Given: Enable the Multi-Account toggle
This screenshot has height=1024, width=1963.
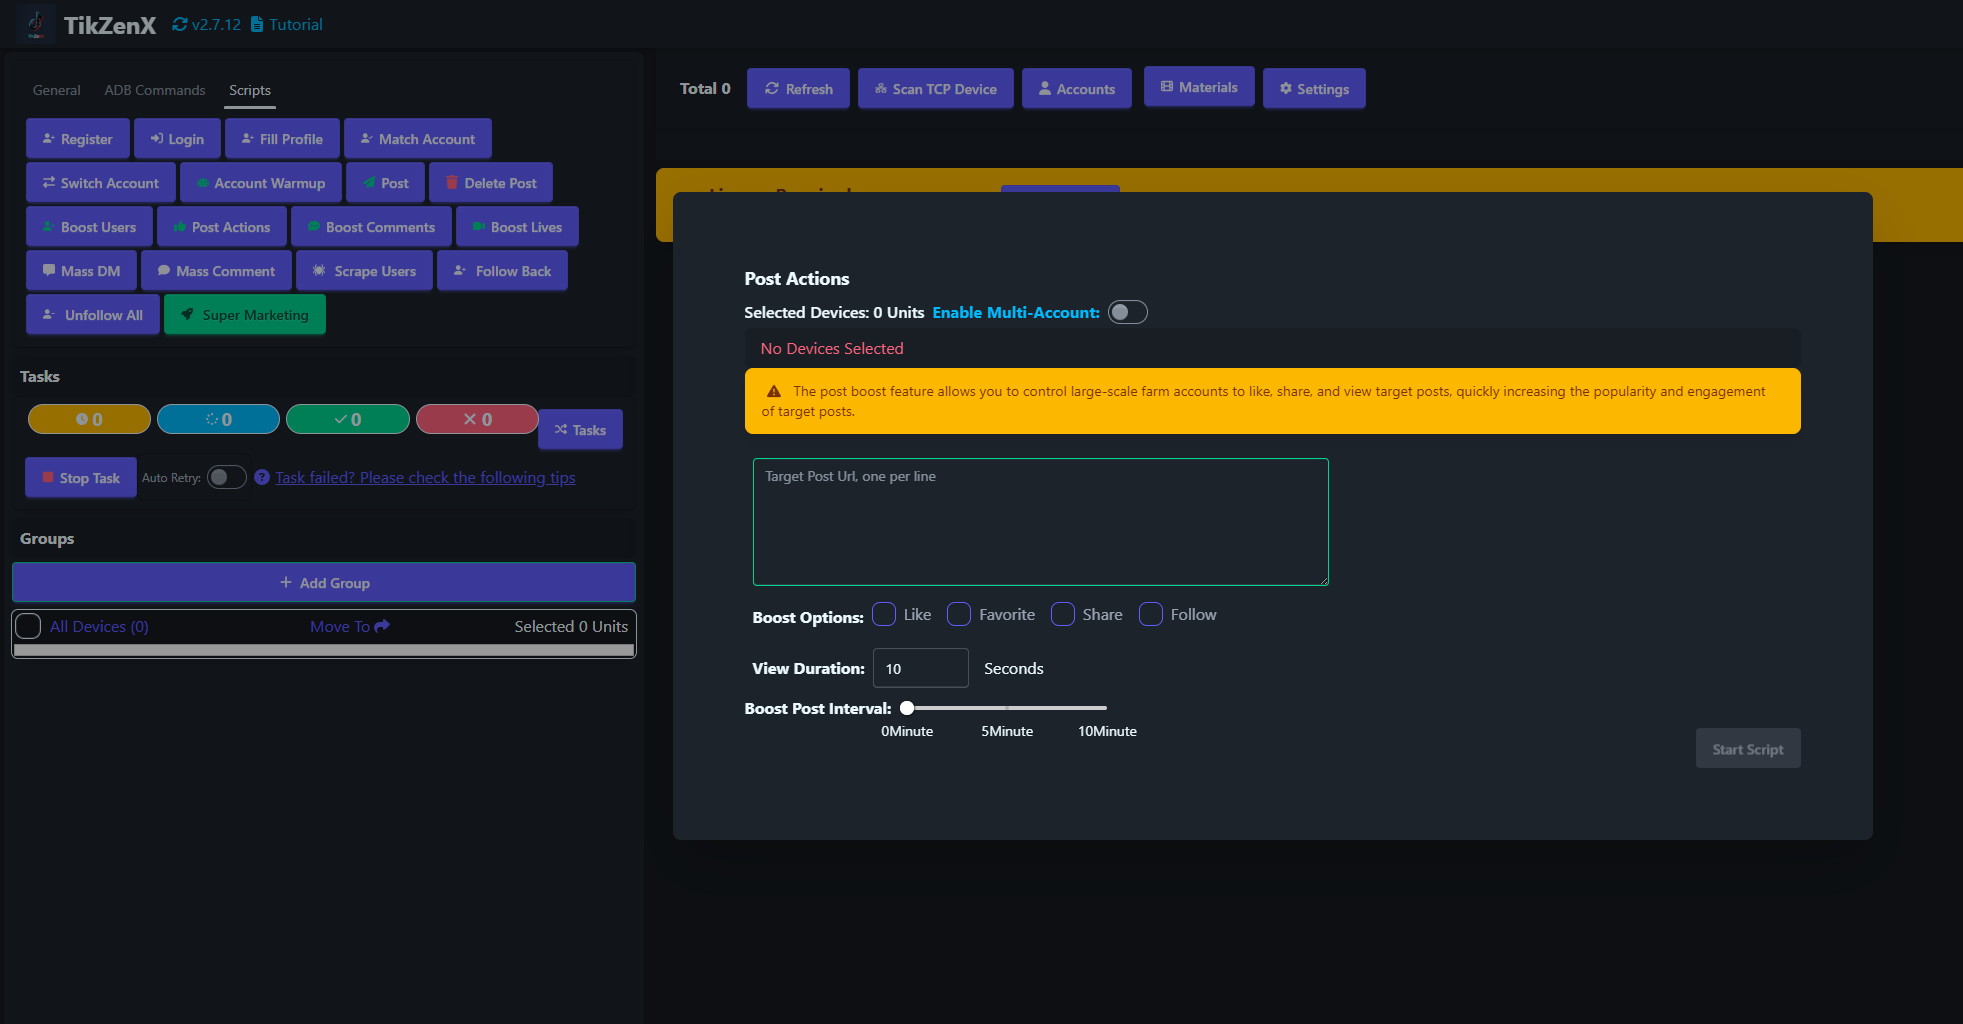Looking at the screenshot, I should tap(1127, 312).
